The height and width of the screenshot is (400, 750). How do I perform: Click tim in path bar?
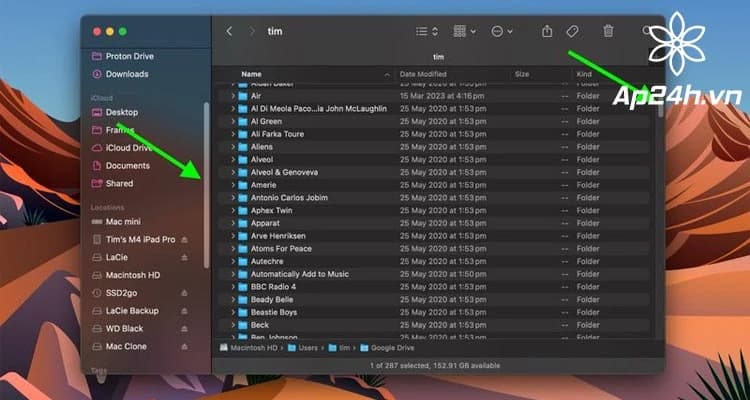(x=339, y=348)
